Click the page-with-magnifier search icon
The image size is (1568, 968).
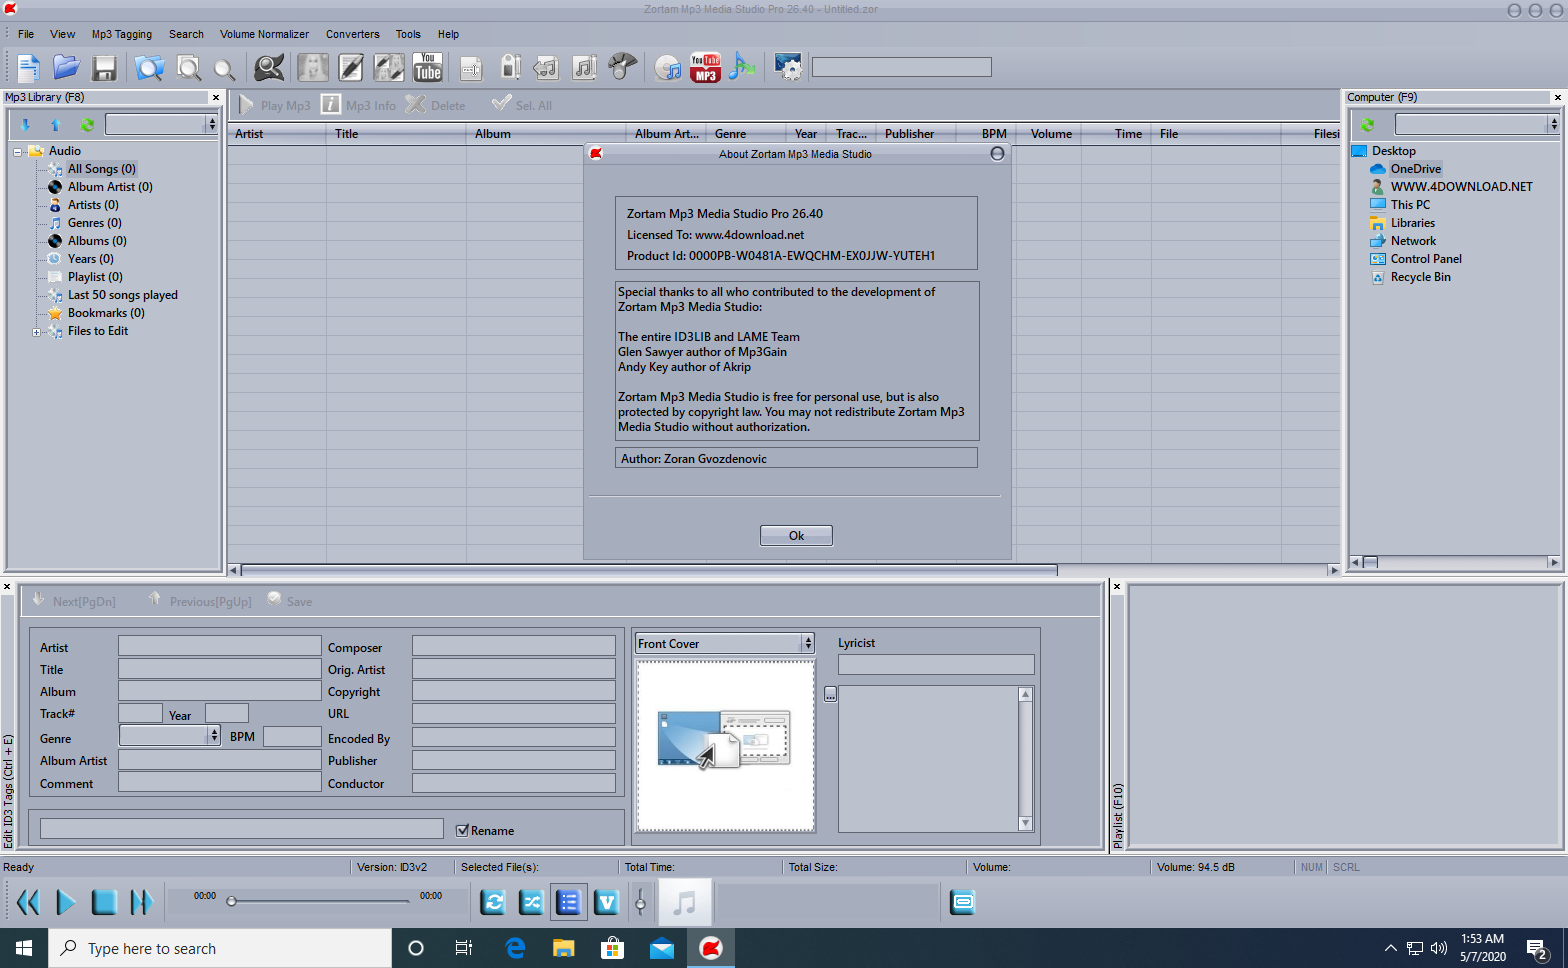[x=188, y=67]
